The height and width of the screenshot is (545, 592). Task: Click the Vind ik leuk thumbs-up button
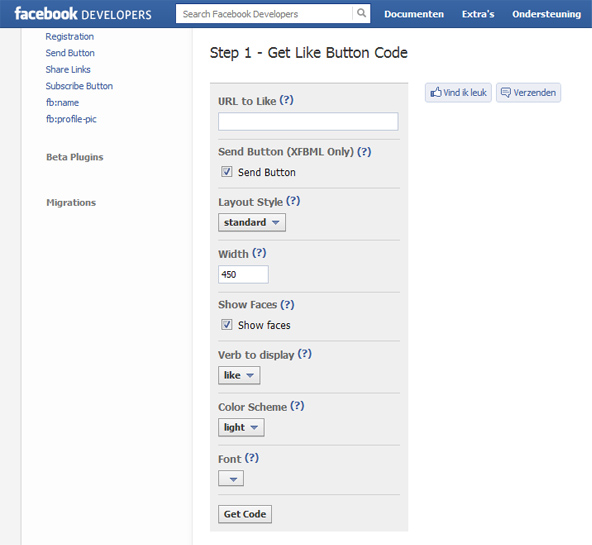click(x=458, y=92)
